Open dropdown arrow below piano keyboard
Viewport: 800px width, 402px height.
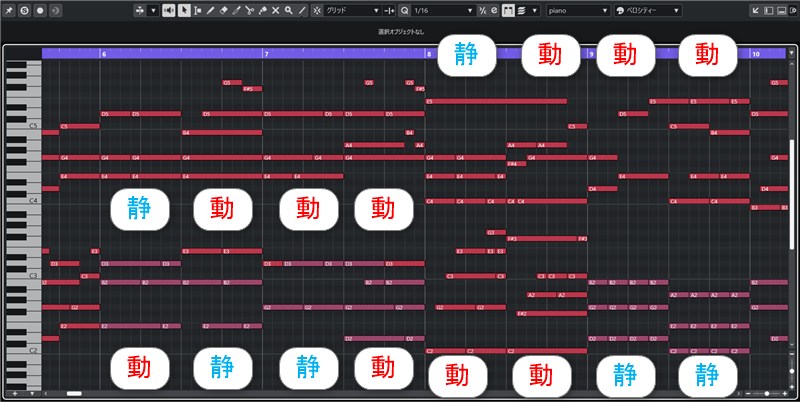pos(32,393)
